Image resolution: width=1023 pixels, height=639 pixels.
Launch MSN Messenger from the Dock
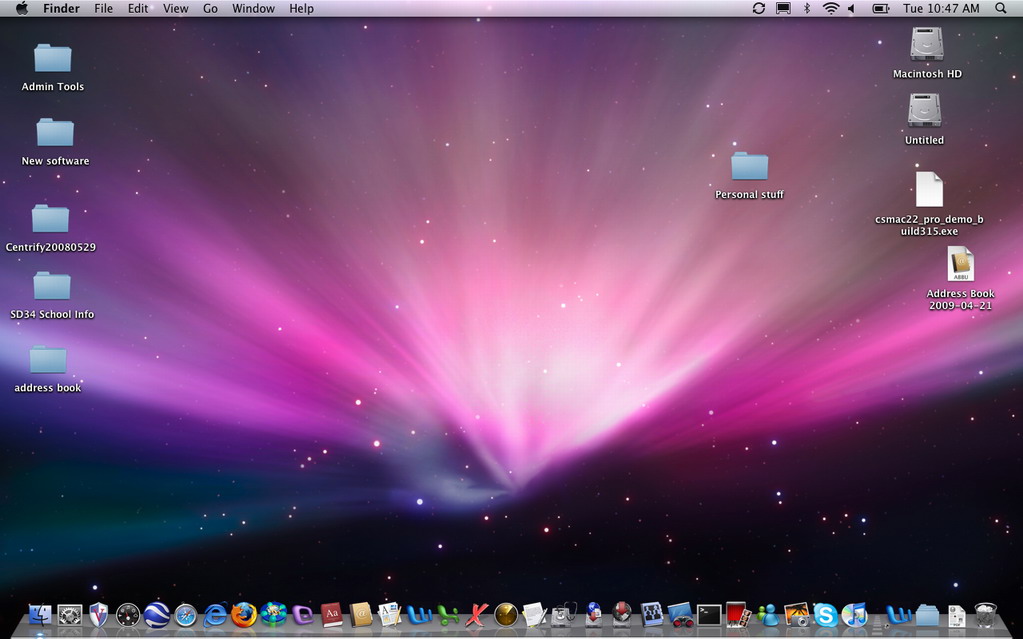(x=767, y=615)
